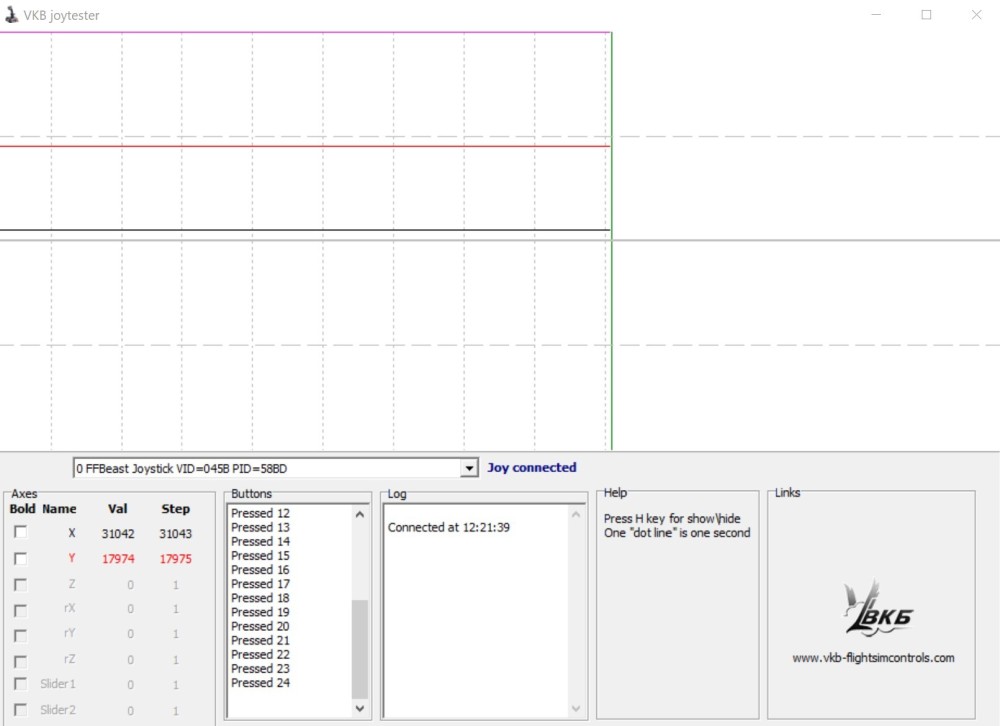1000x726 pixels.
Task: Click the X axis name label
Action: [71, 533]
